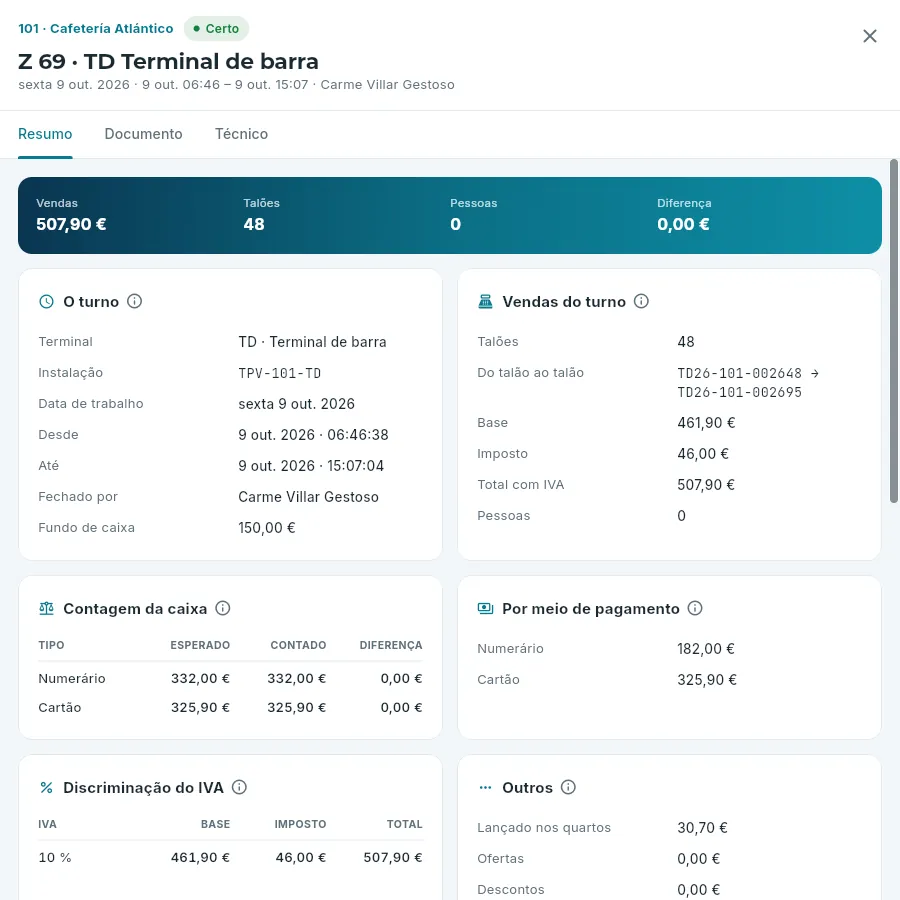Open the Técnico tab
The width and height of the screenshot is (900, 900).
click(x=241, y=134)
